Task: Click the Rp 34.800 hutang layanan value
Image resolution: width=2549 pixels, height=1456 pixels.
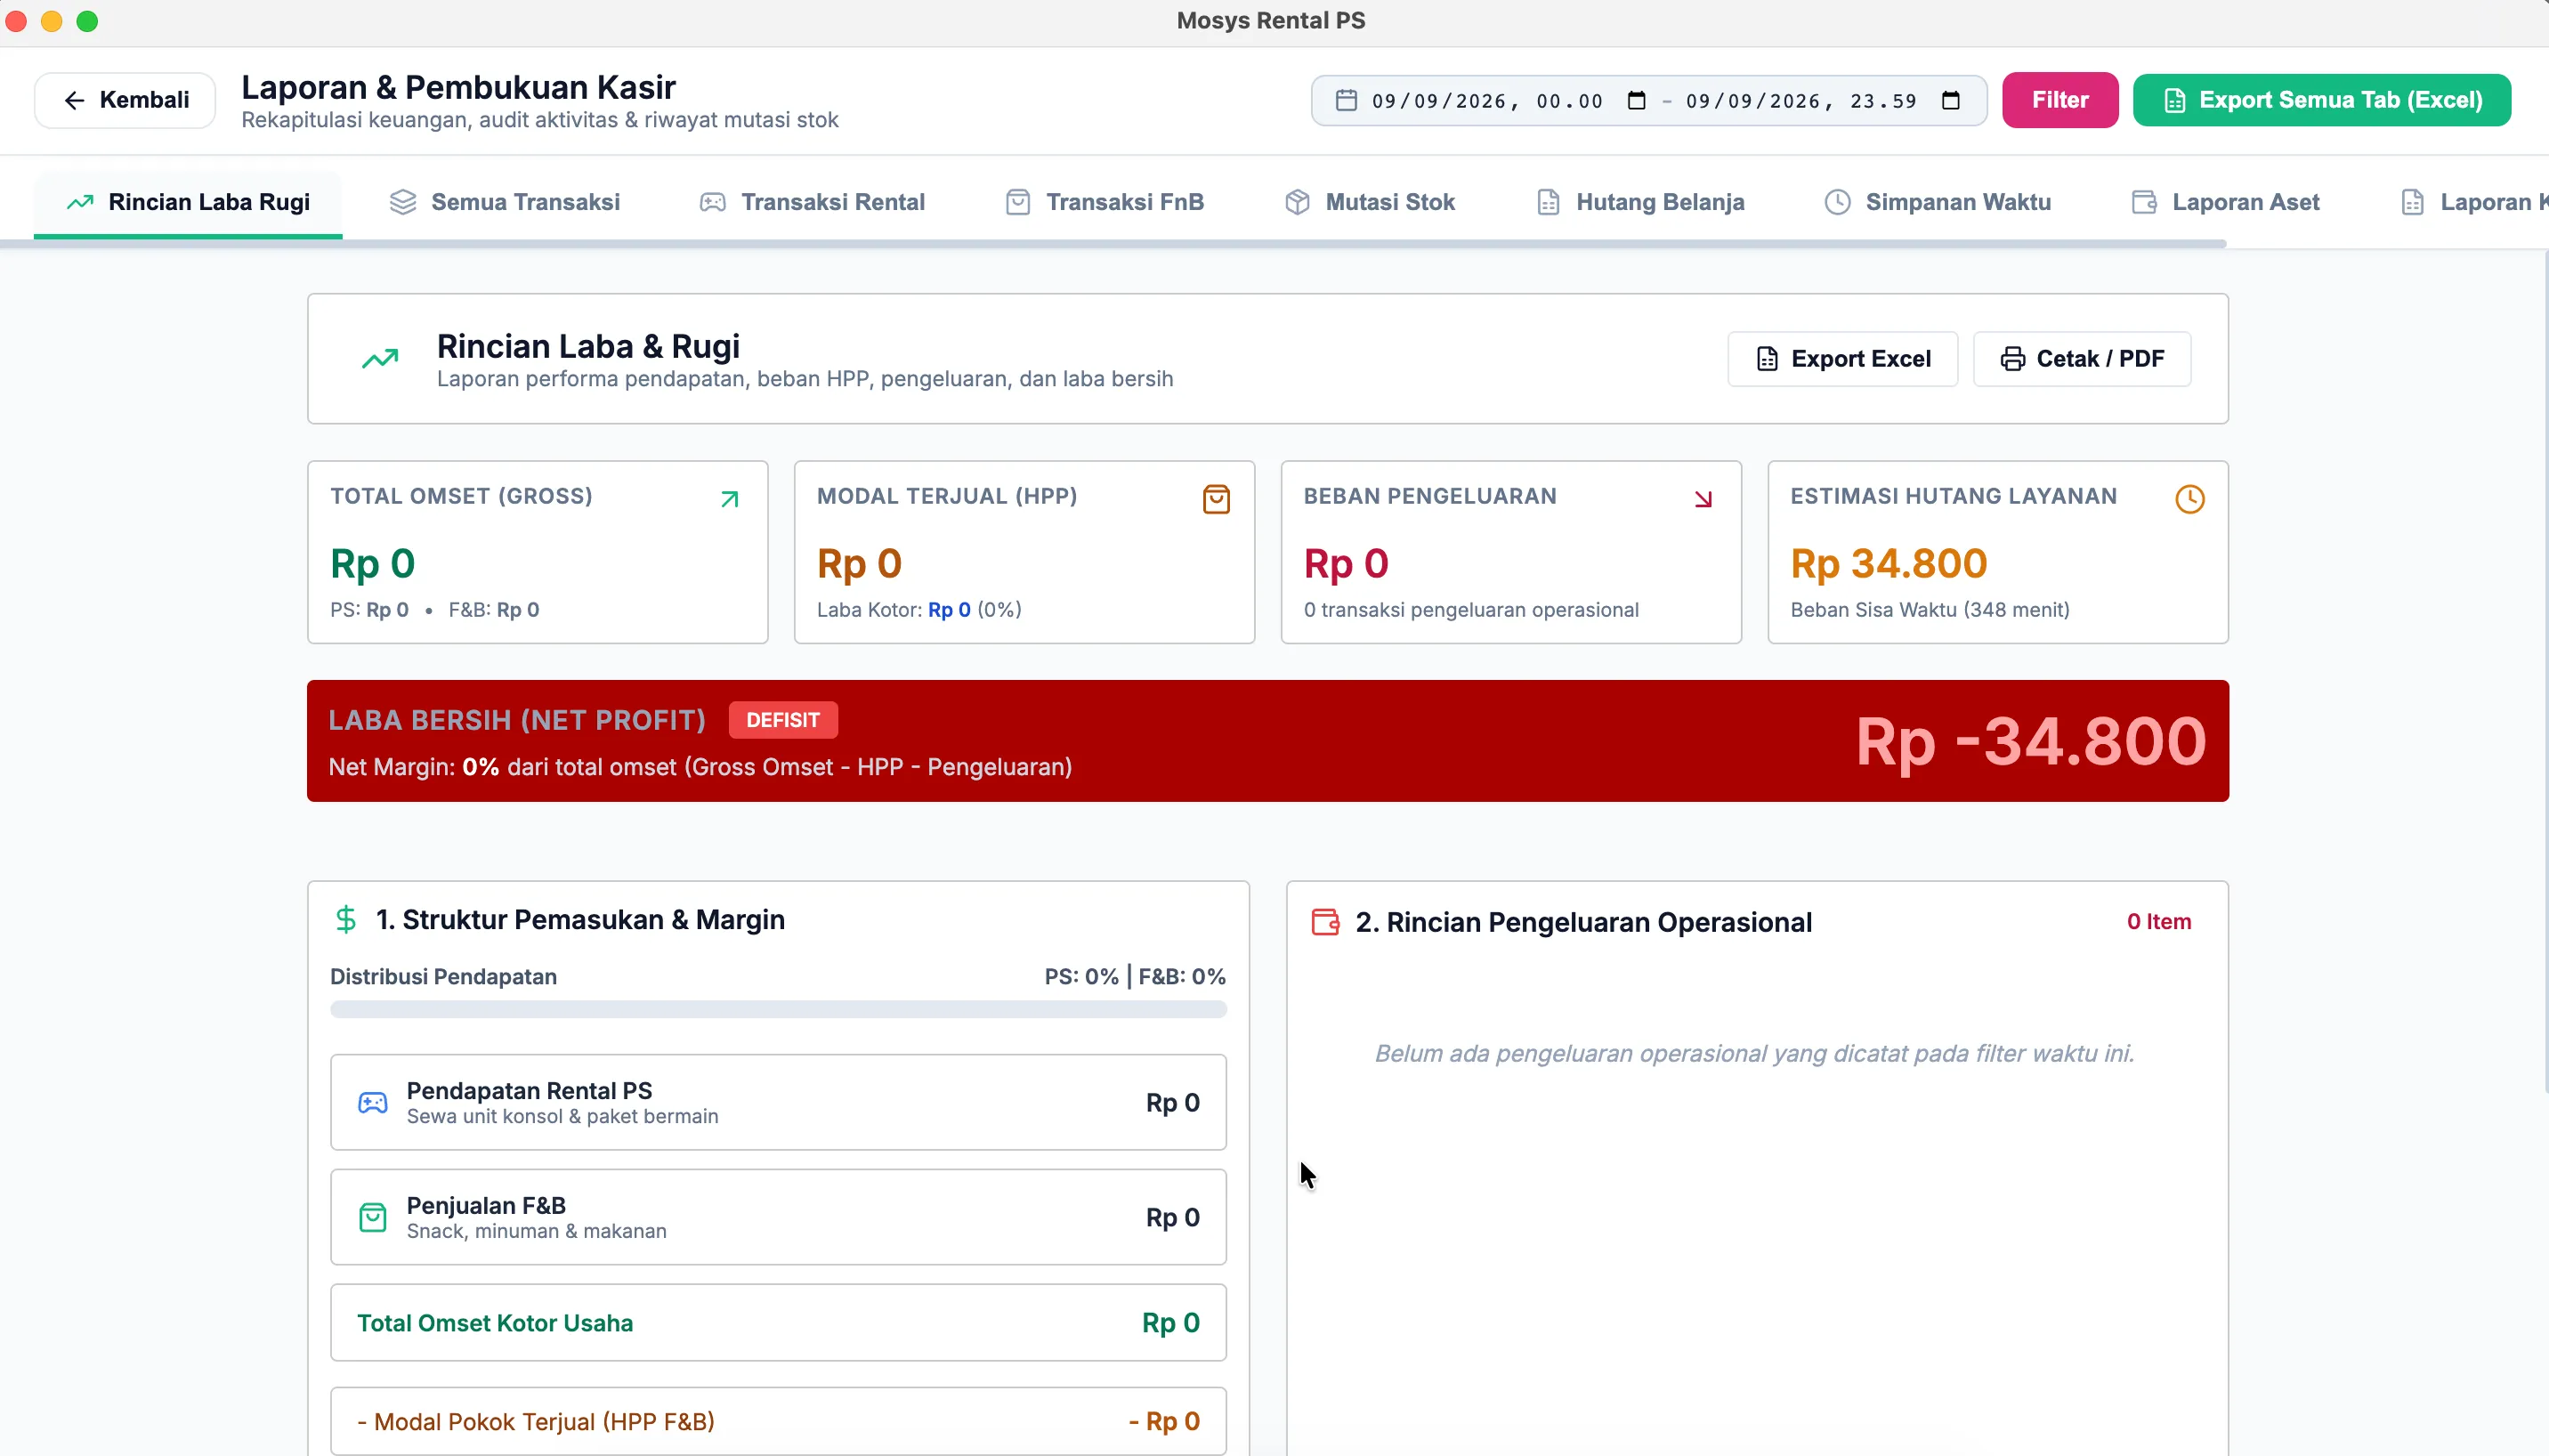Action: [1888, 564]
